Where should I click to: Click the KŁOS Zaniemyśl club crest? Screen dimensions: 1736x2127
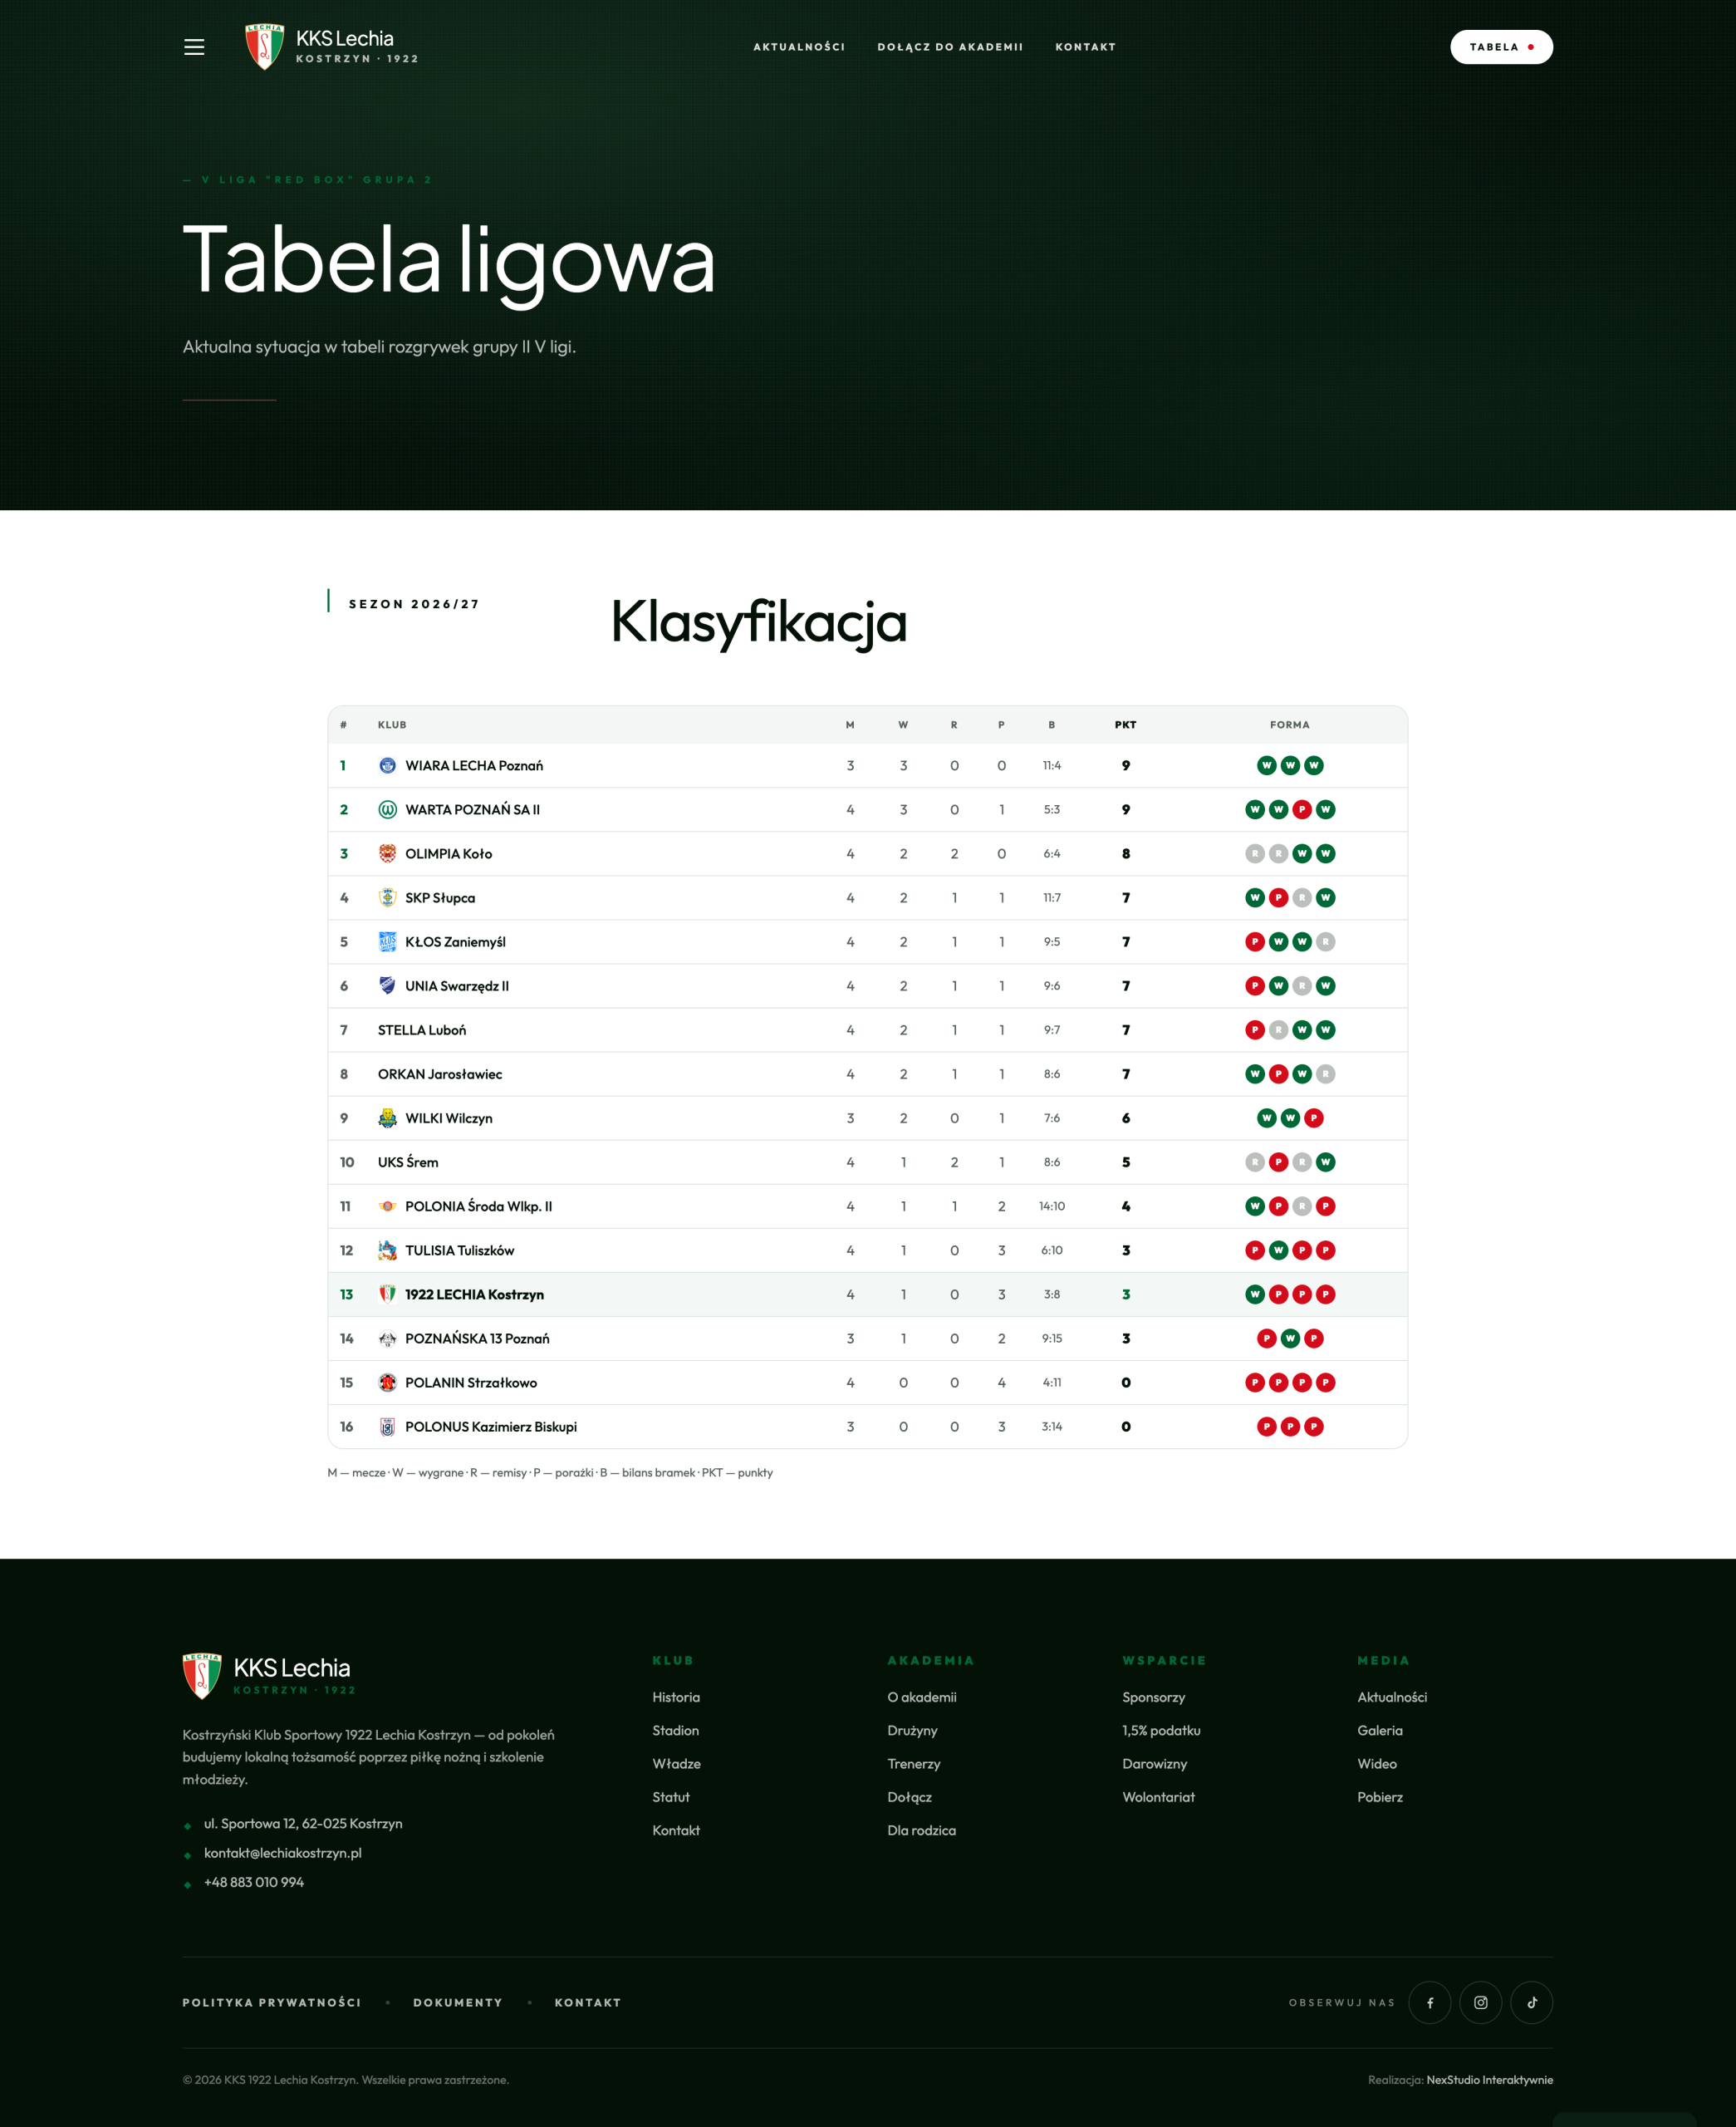coord(387,942)
